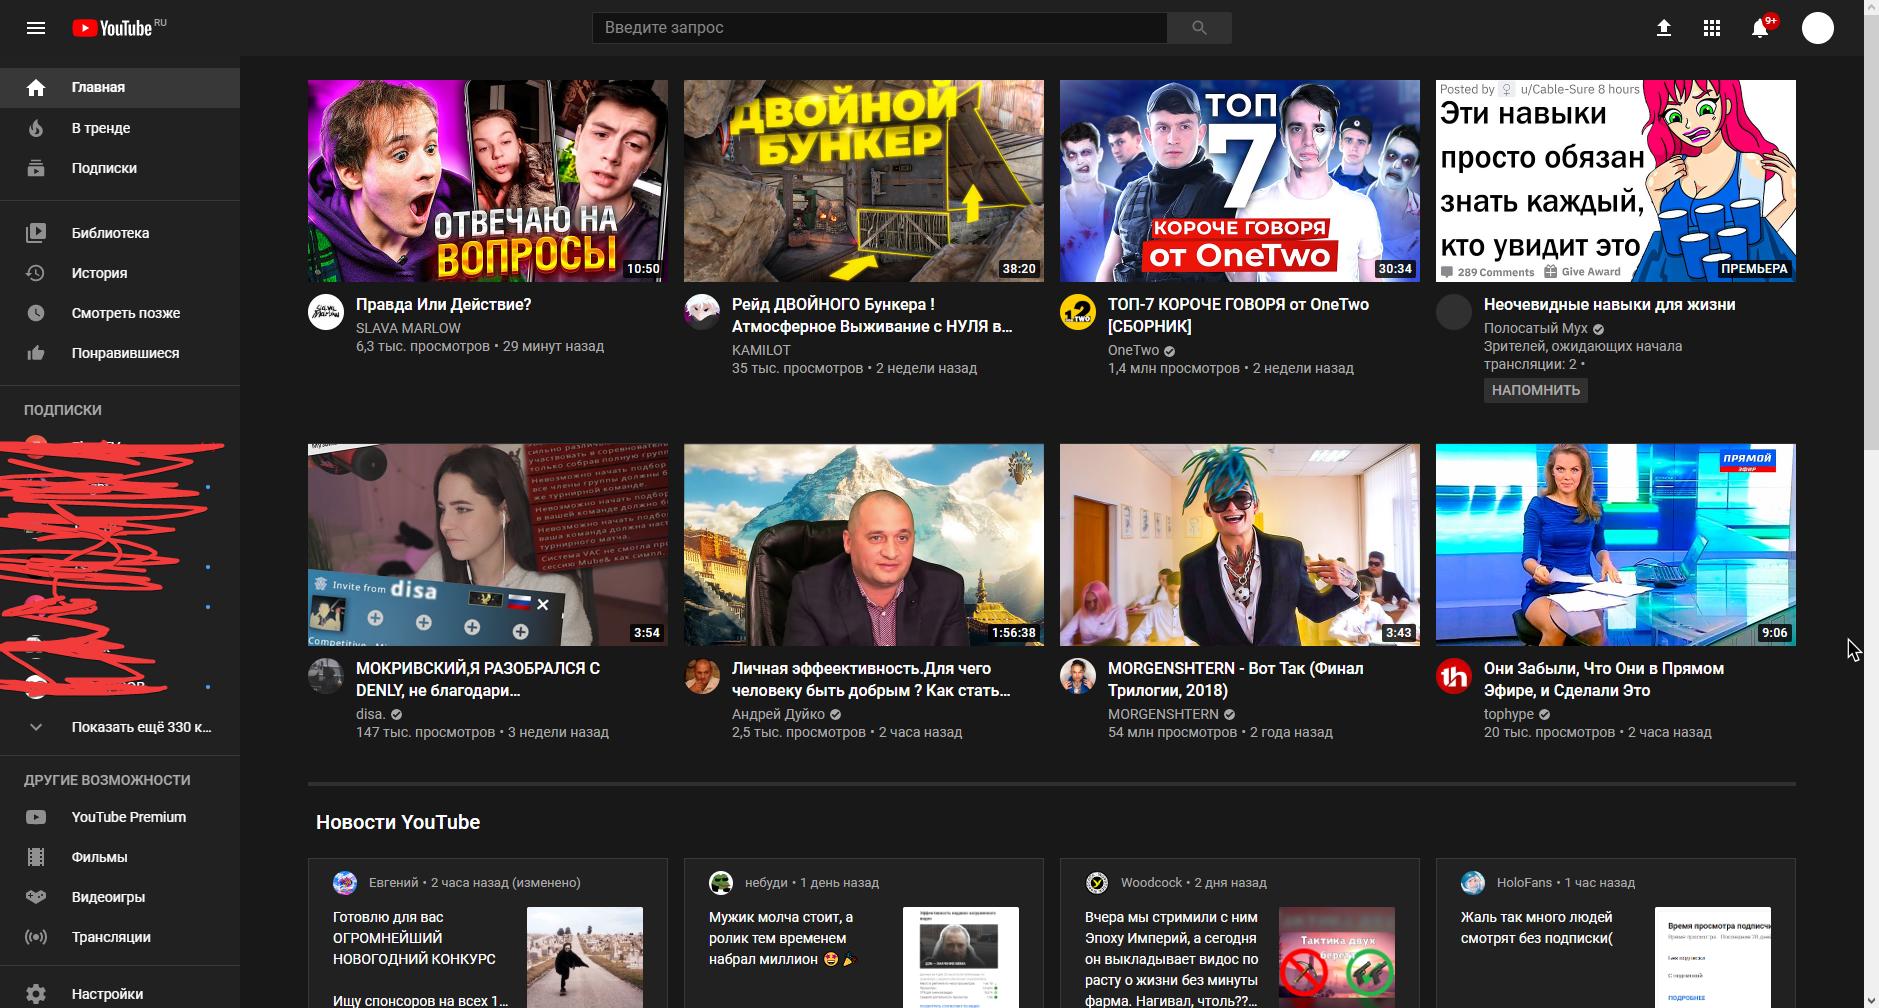Open the notifications bell
The height and width of the screenshot is (1008, 1879).
tap(1760, 28)
